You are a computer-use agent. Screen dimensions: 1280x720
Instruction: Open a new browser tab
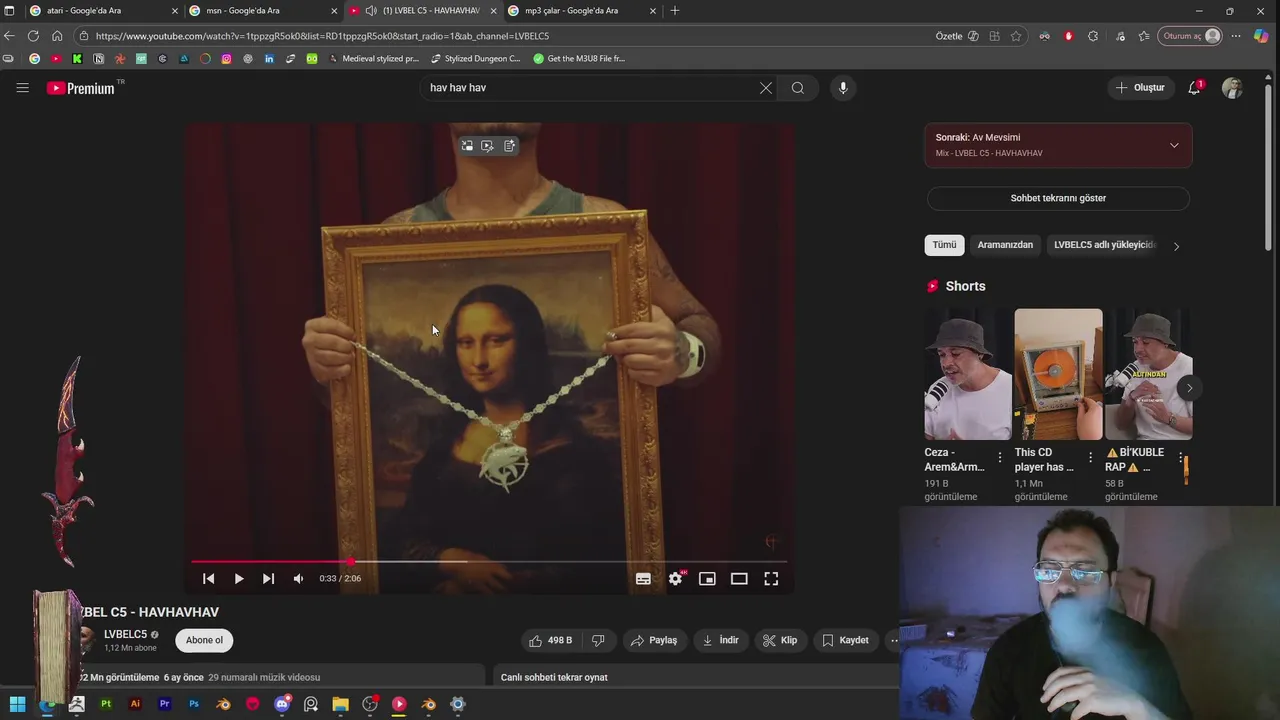pos(675,11)
